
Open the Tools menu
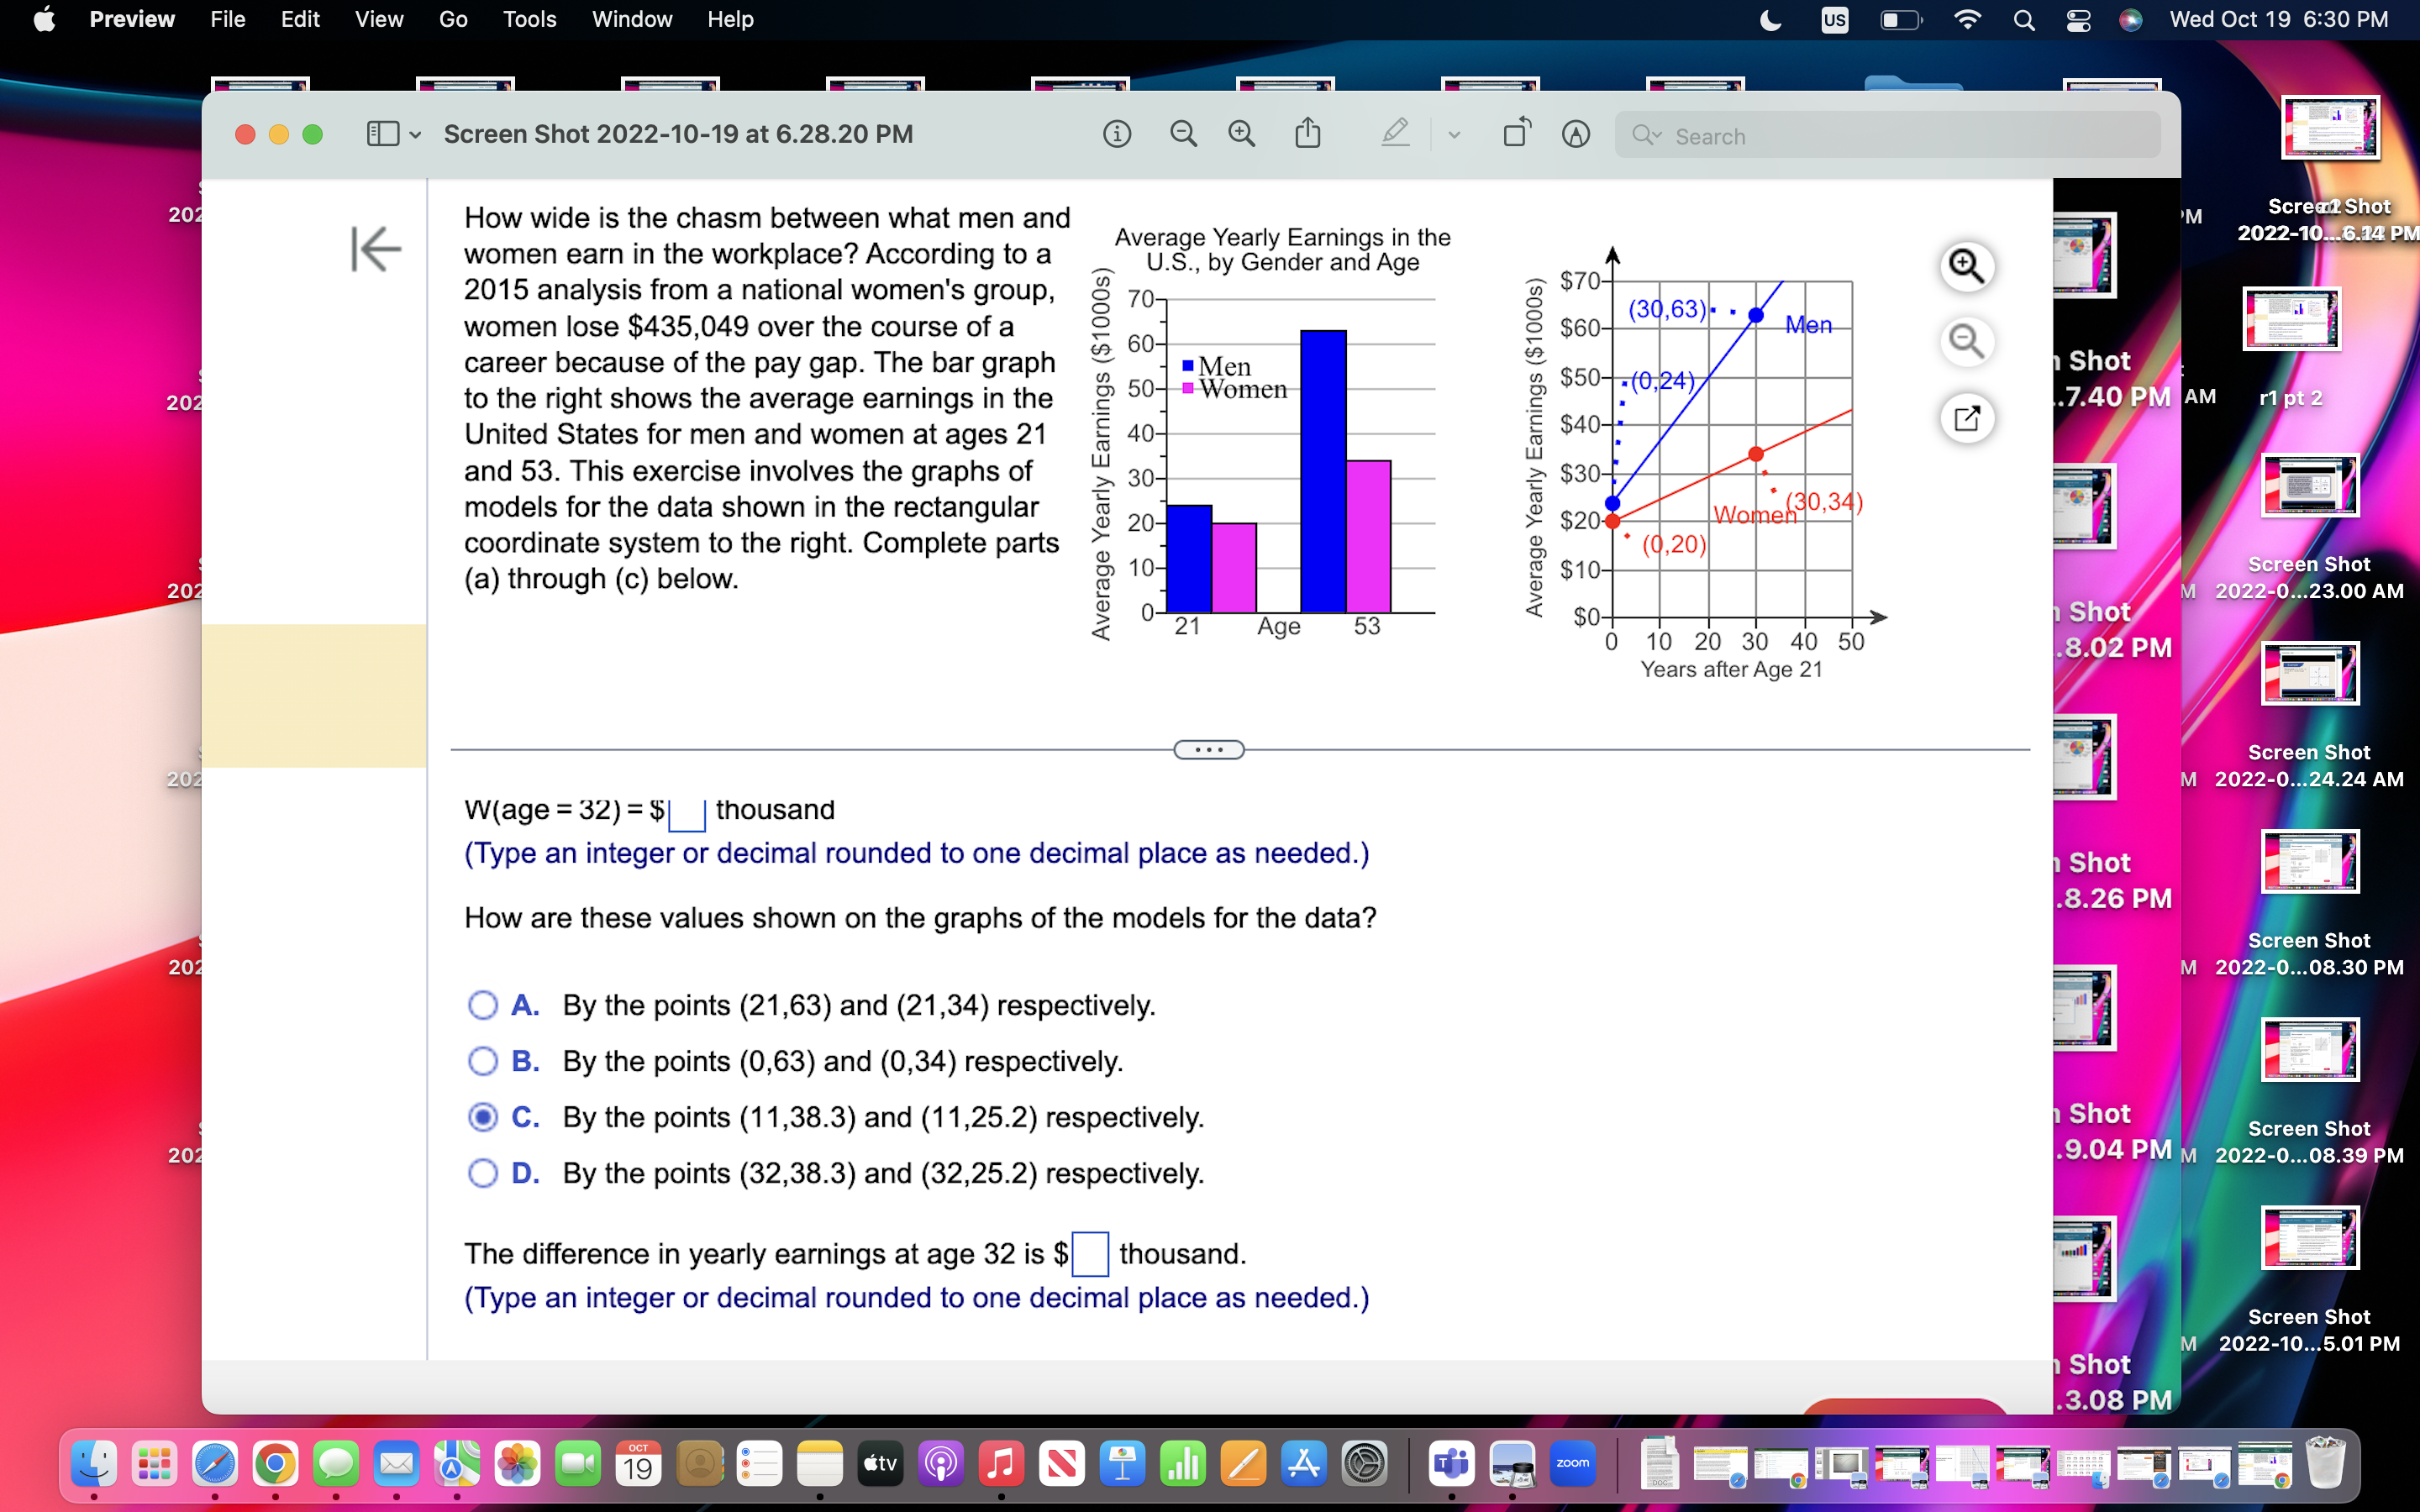[x=529, y=19]
